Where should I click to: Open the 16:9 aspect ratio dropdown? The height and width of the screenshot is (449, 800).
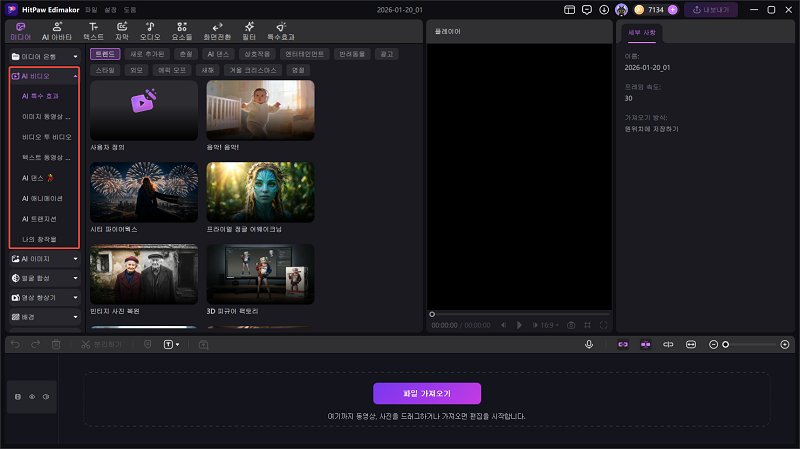(549, 325)
